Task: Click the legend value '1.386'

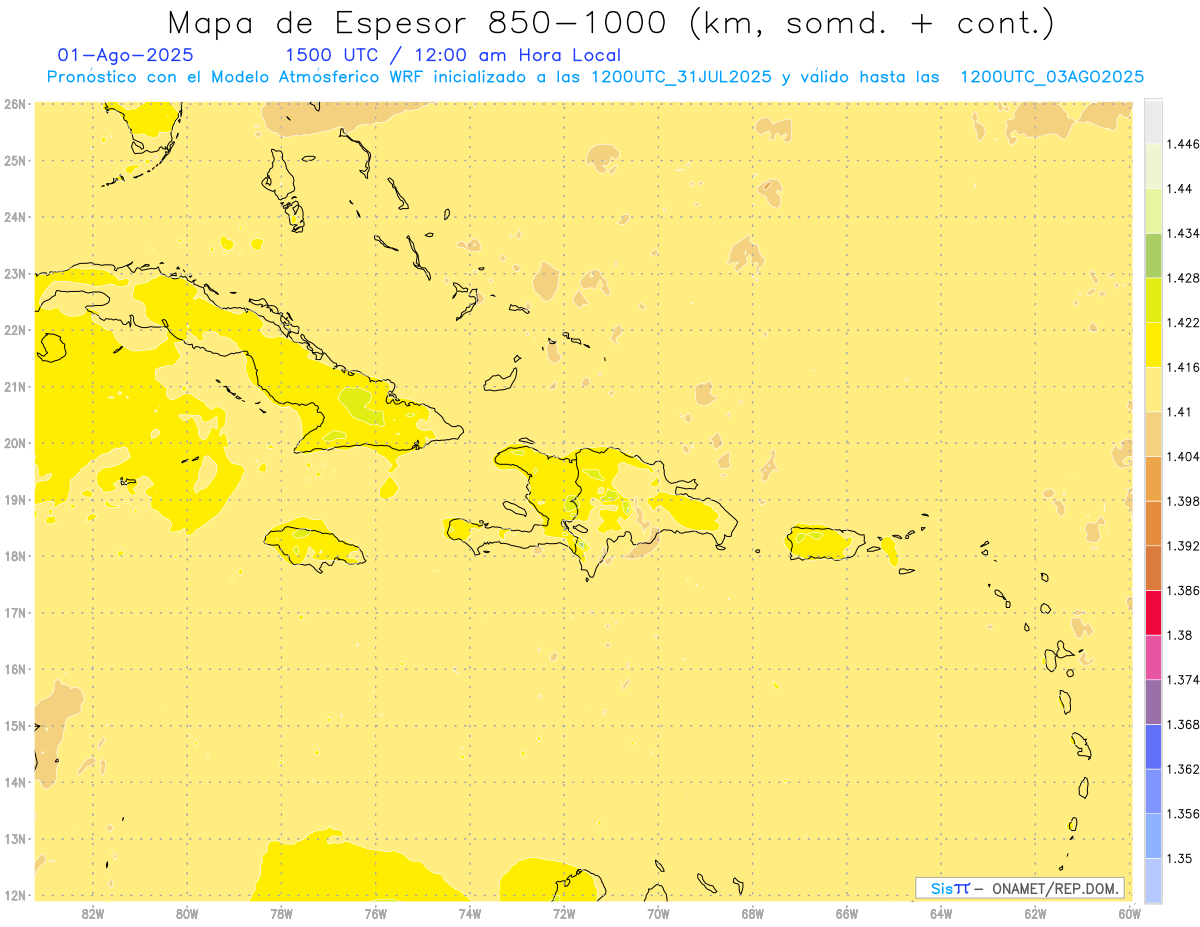Action: pyautogui.click(x=1182, y=591)
